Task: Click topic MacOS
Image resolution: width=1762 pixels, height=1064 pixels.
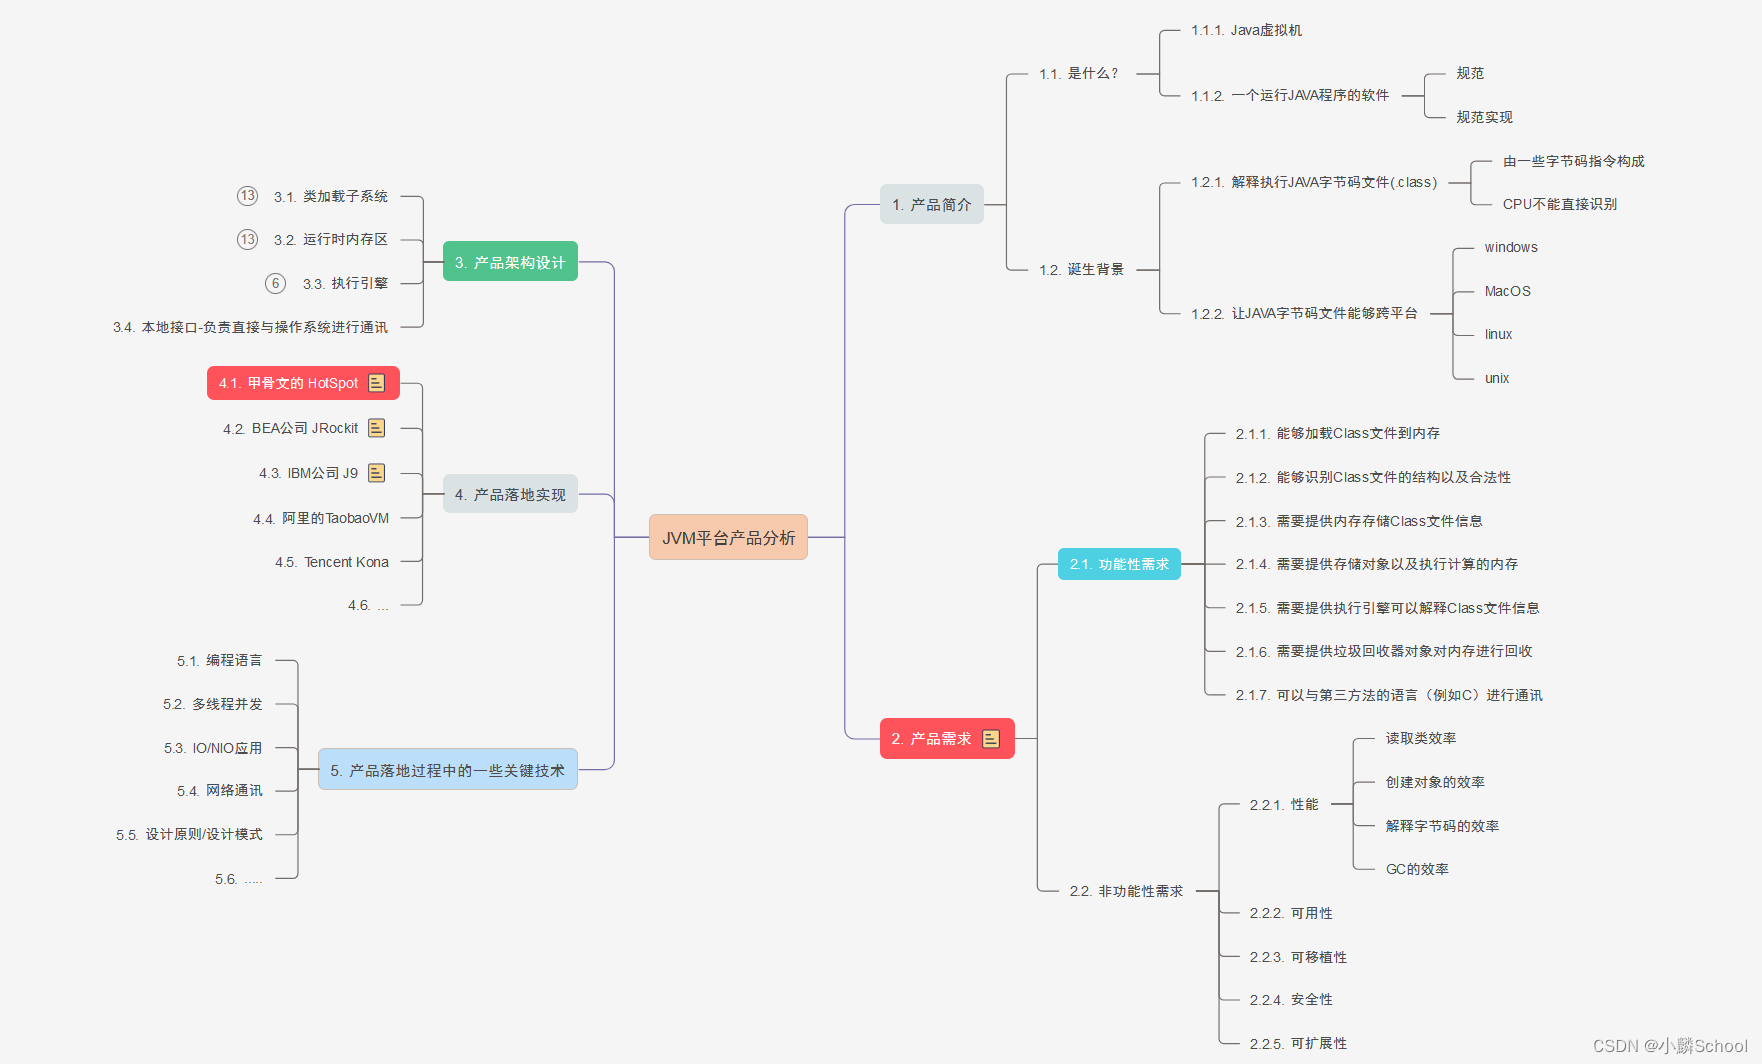Action: (x=1507, y=292)
